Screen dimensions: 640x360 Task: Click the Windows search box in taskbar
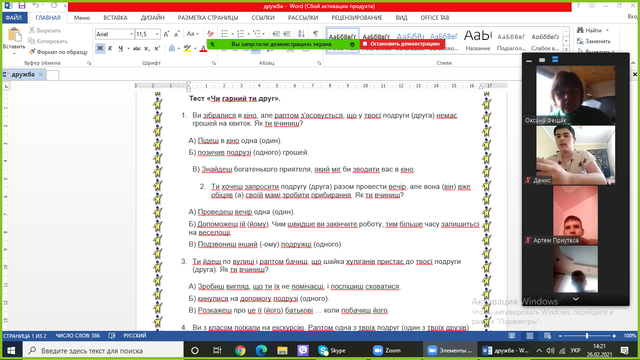point(103,350)
